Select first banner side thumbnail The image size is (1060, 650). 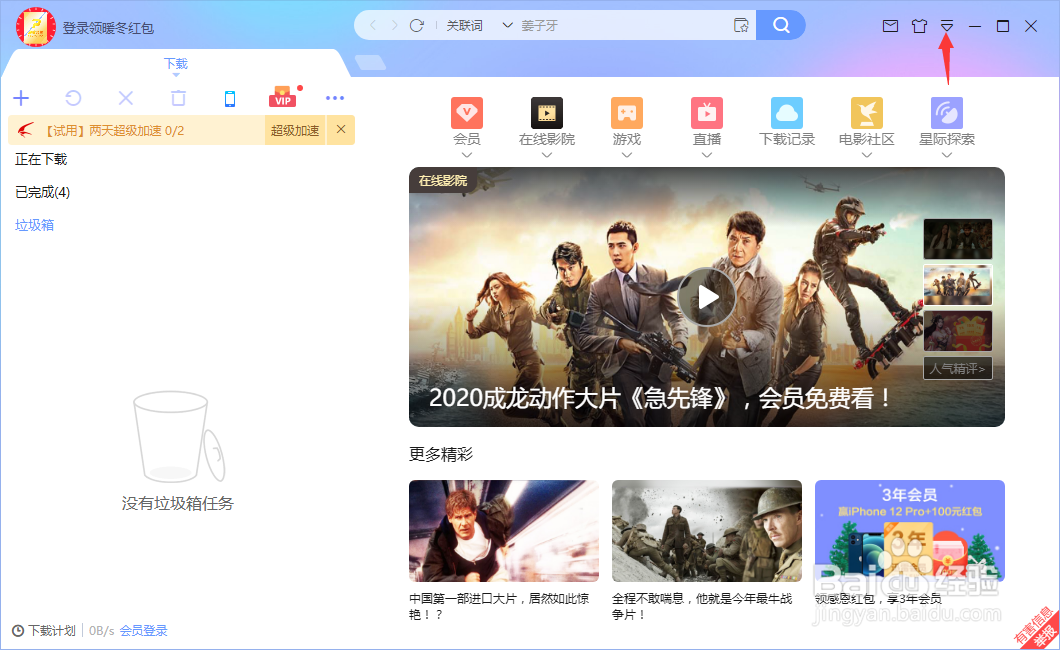tap(958, 239)
